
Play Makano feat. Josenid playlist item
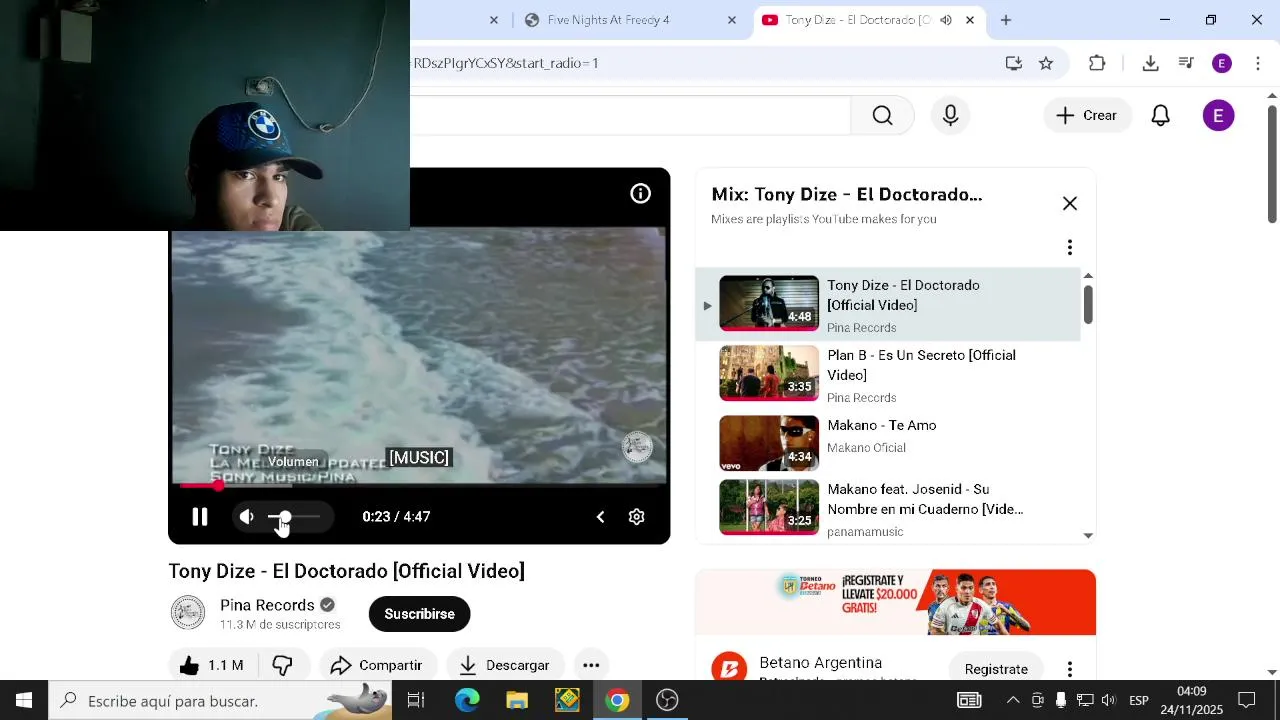click(x=888, y=508)
